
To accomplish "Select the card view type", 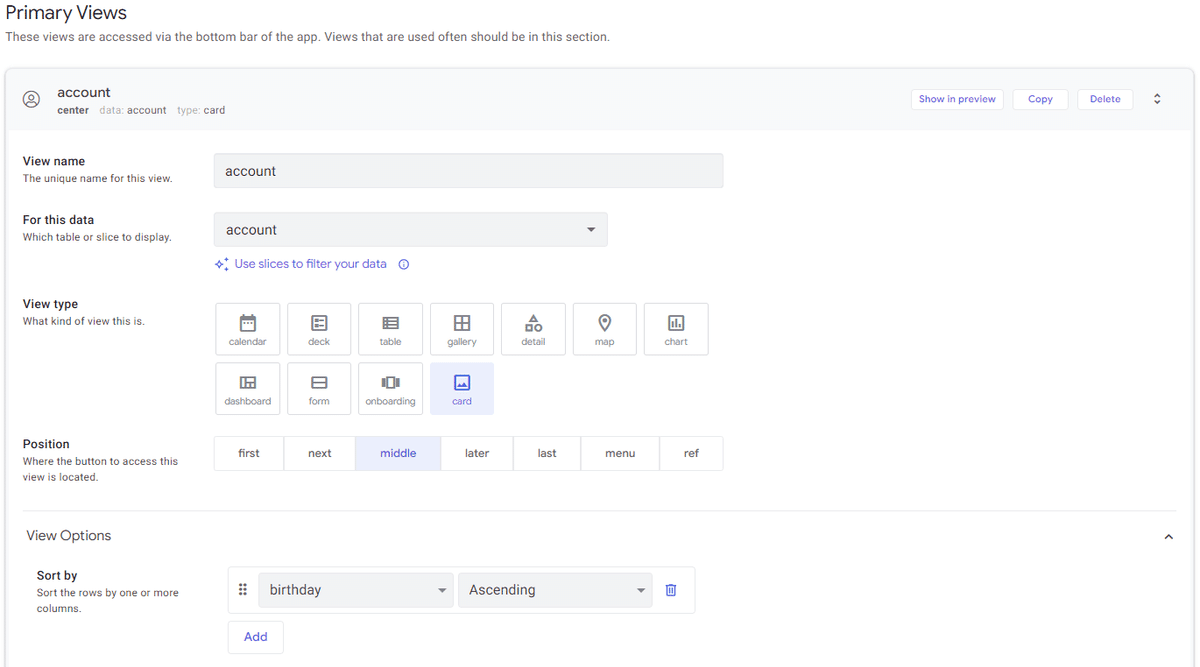I will (x=462, y=389).
